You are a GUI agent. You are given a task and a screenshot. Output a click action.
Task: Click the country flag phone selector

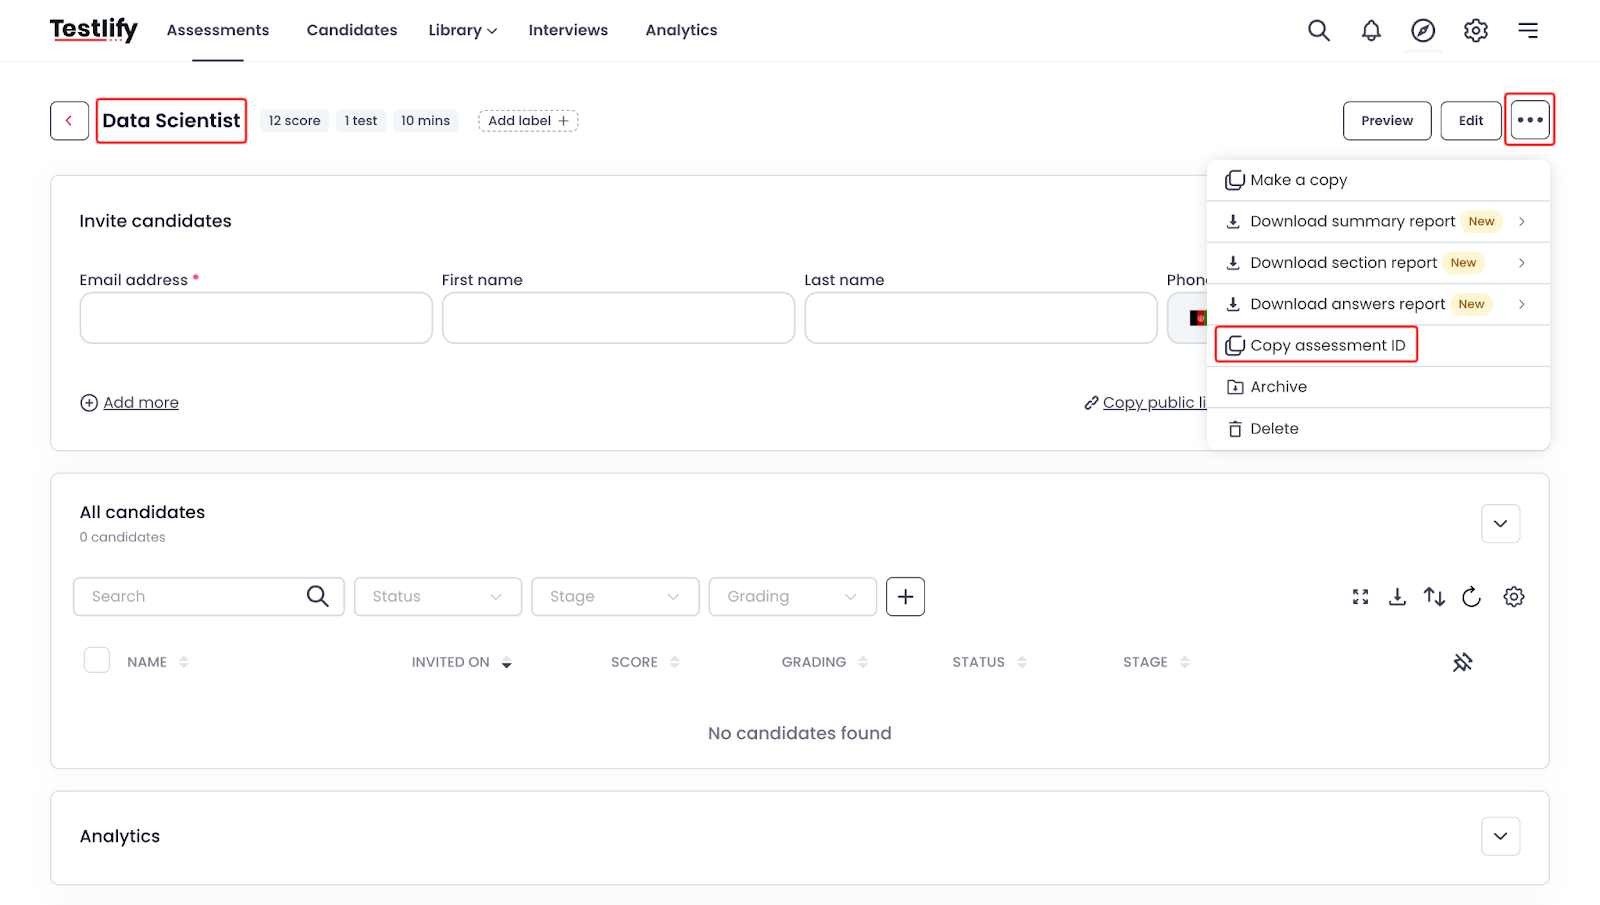point(1196,318)
